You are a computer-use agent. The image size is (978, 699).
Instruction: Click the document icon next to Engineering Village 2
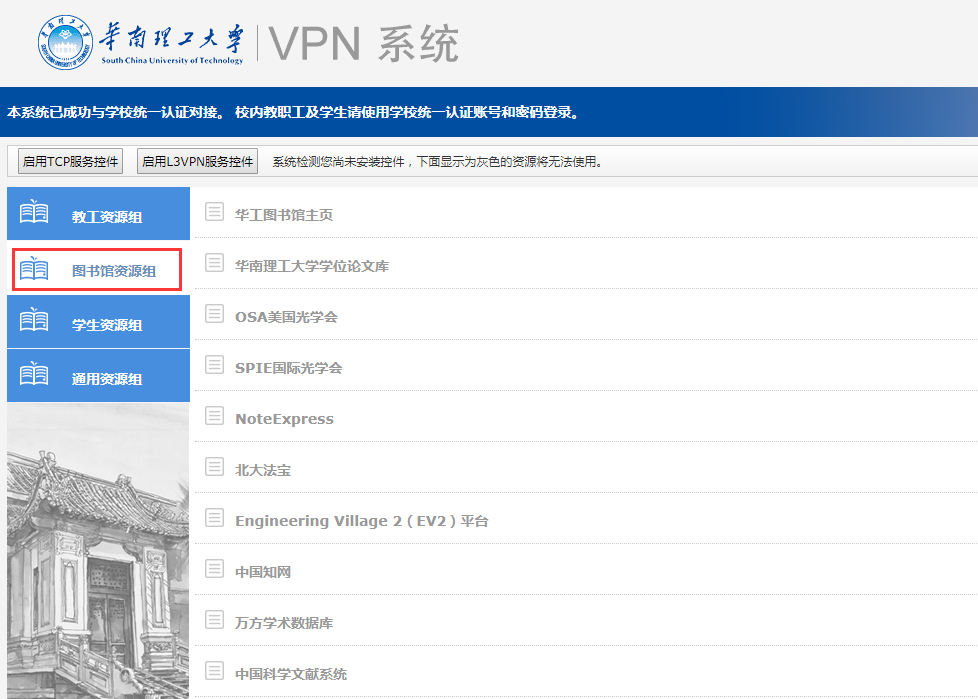[x=215, y=518]
